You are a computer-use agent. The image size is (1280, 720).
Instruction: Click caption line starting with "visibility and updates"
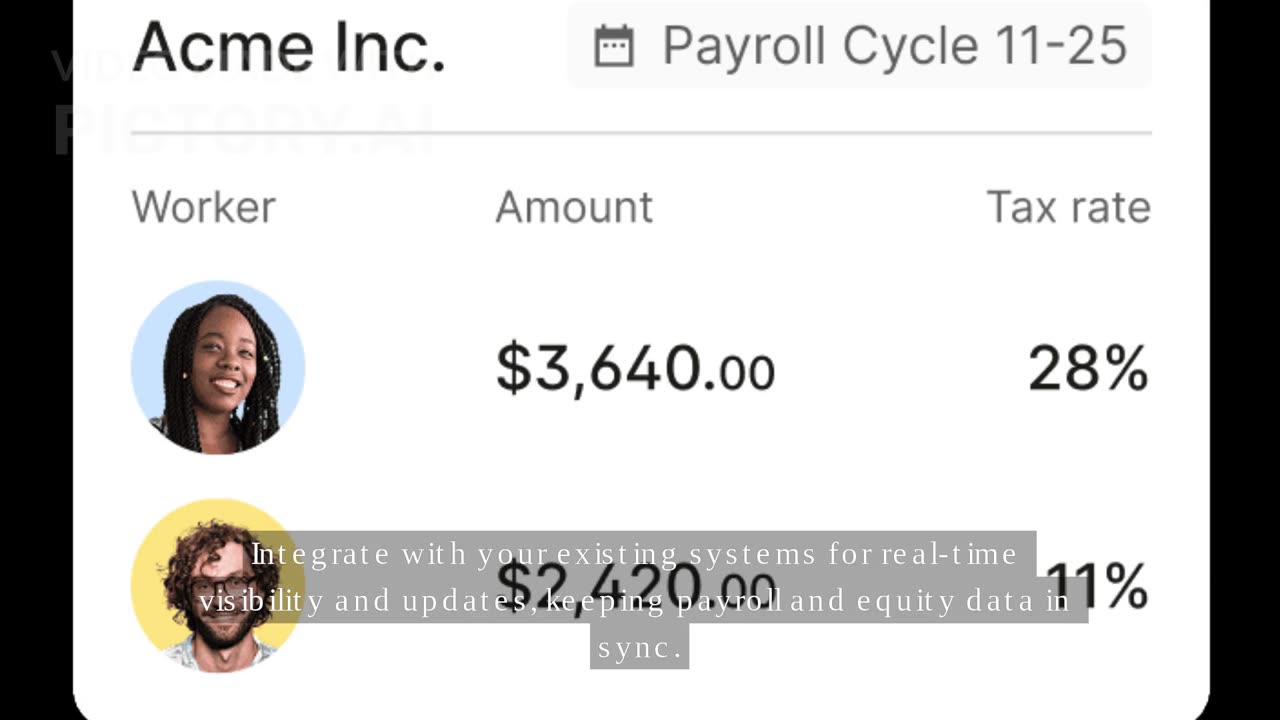(x=634, y=601)
